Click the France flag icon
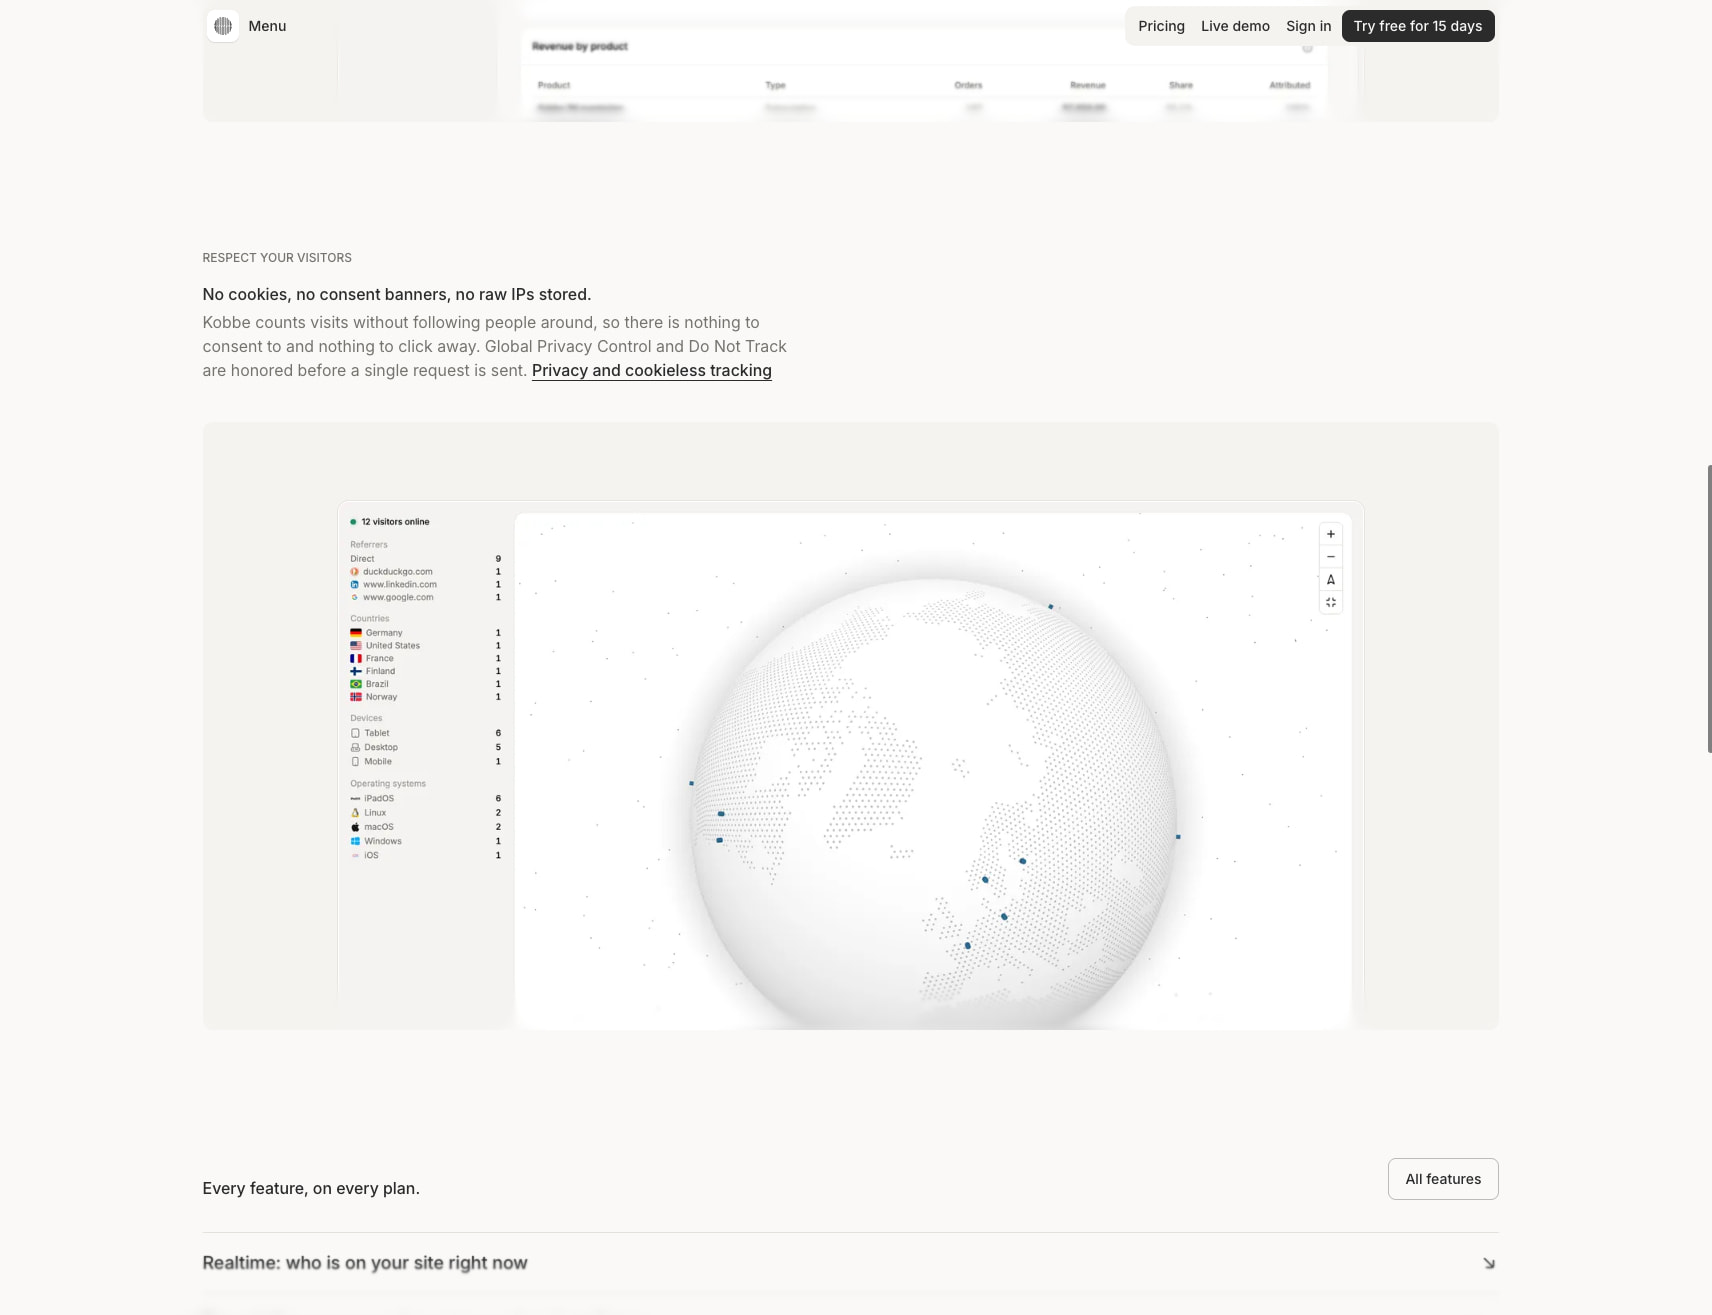 356,659
